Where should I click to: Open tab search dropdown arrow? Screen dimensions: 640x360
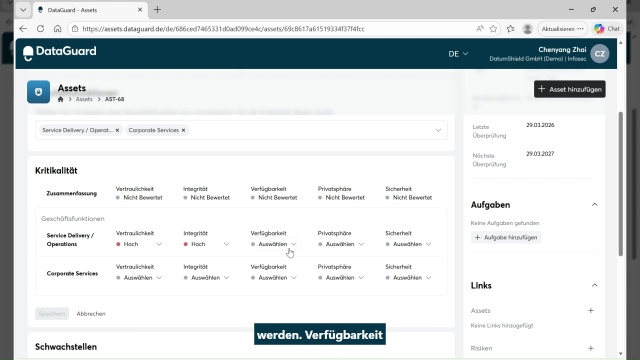tap(23, 10)
